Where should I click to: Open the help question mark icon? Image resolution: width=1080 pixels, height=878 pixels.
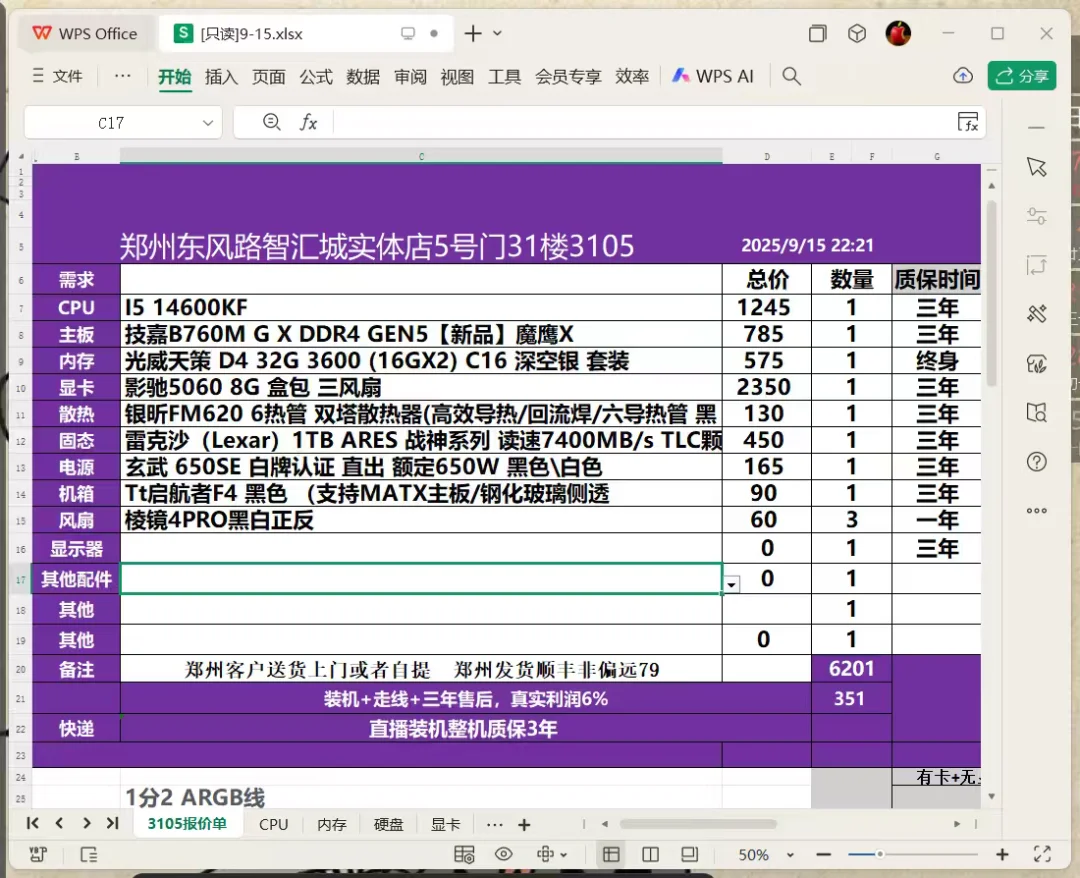point(1037,461)
